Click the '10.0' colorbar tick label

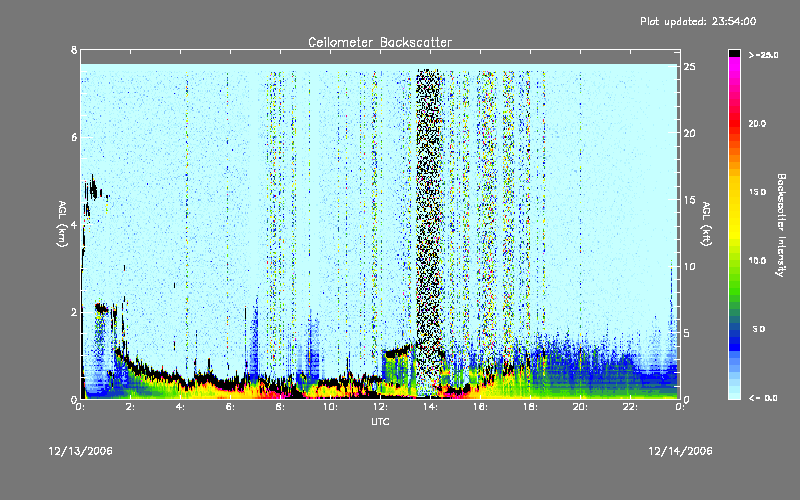coord(757,261)
